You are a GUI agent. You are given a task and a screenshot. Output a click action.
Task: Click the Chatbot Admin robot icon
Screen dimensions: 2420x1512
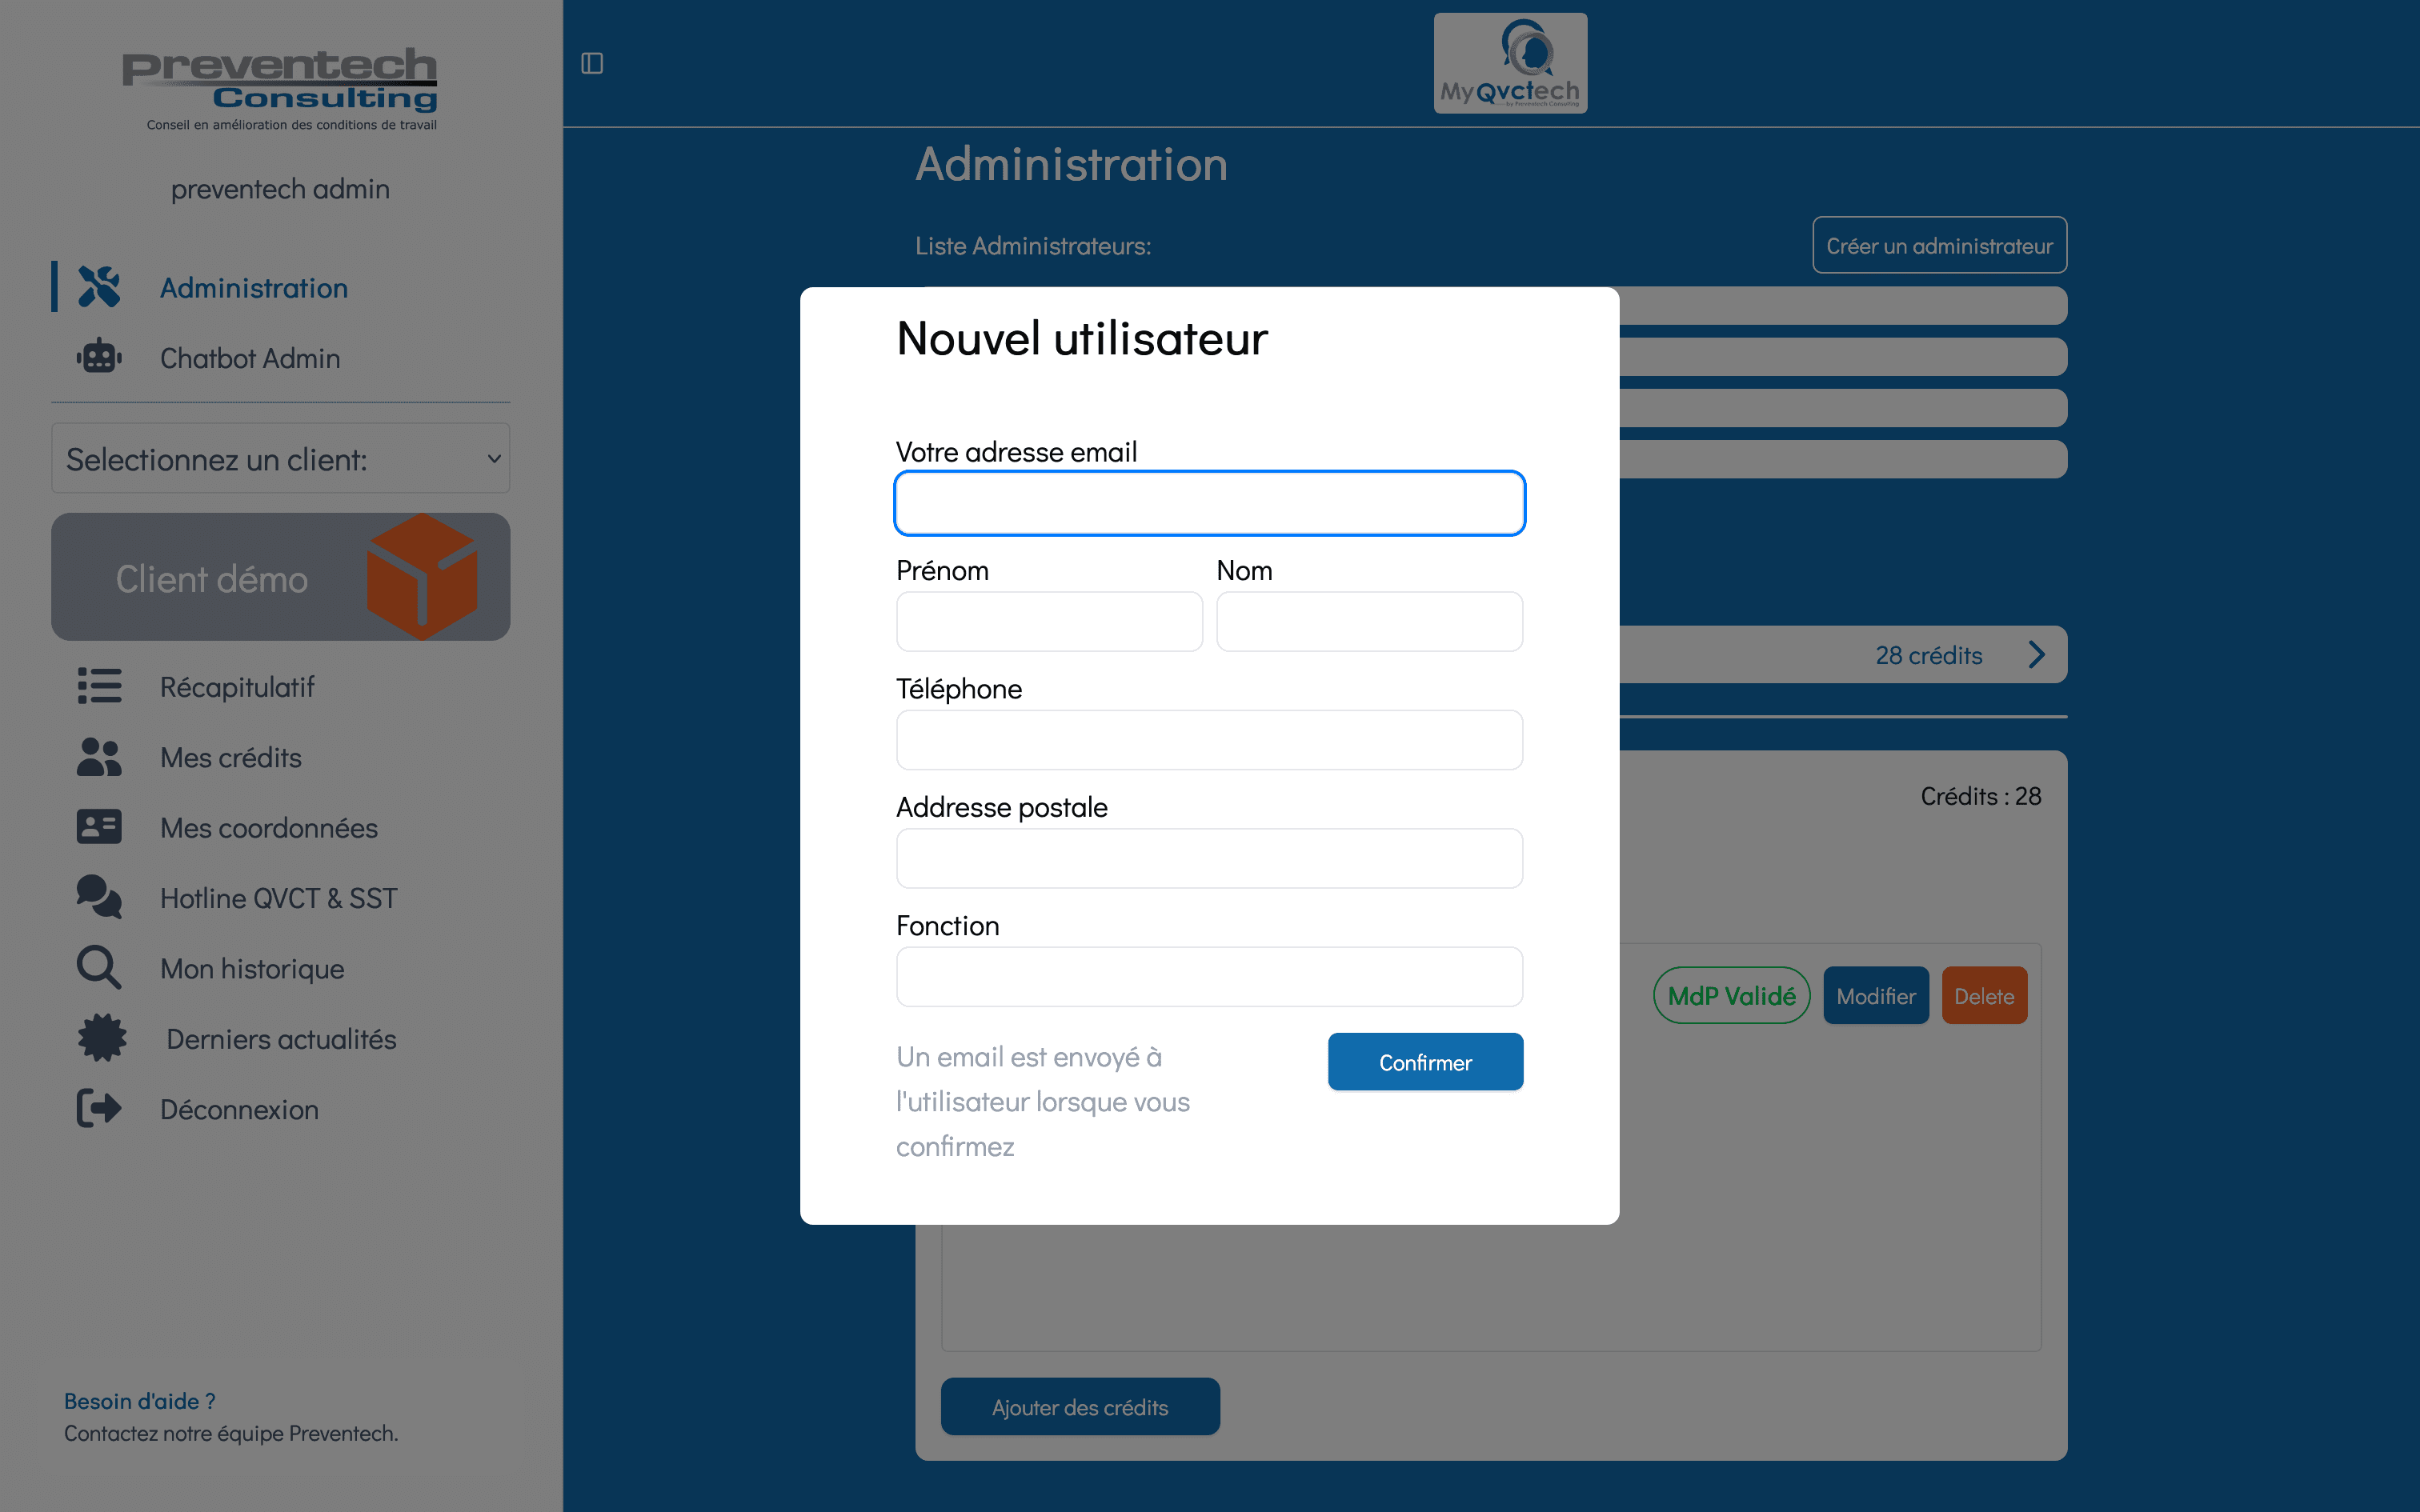(99, 357)
